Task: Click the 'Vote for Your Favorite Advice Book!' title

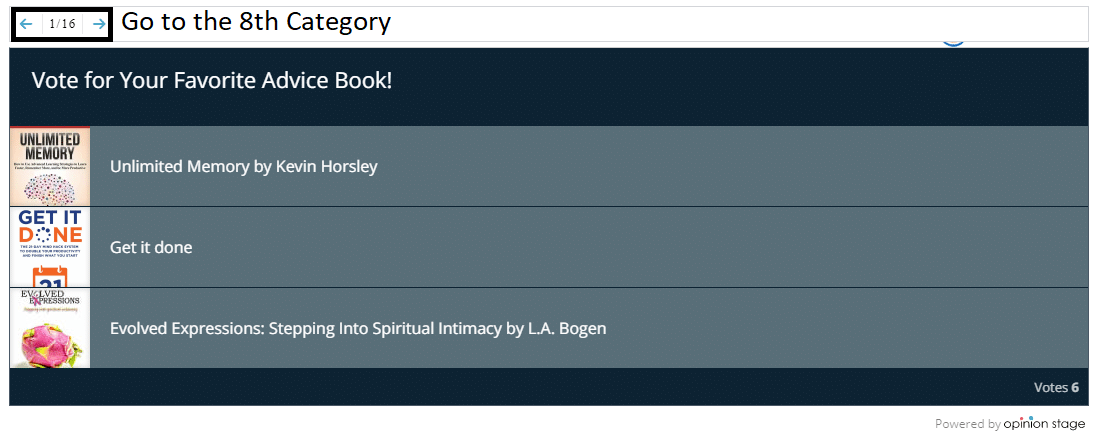Action: click(x=212, y=81)
